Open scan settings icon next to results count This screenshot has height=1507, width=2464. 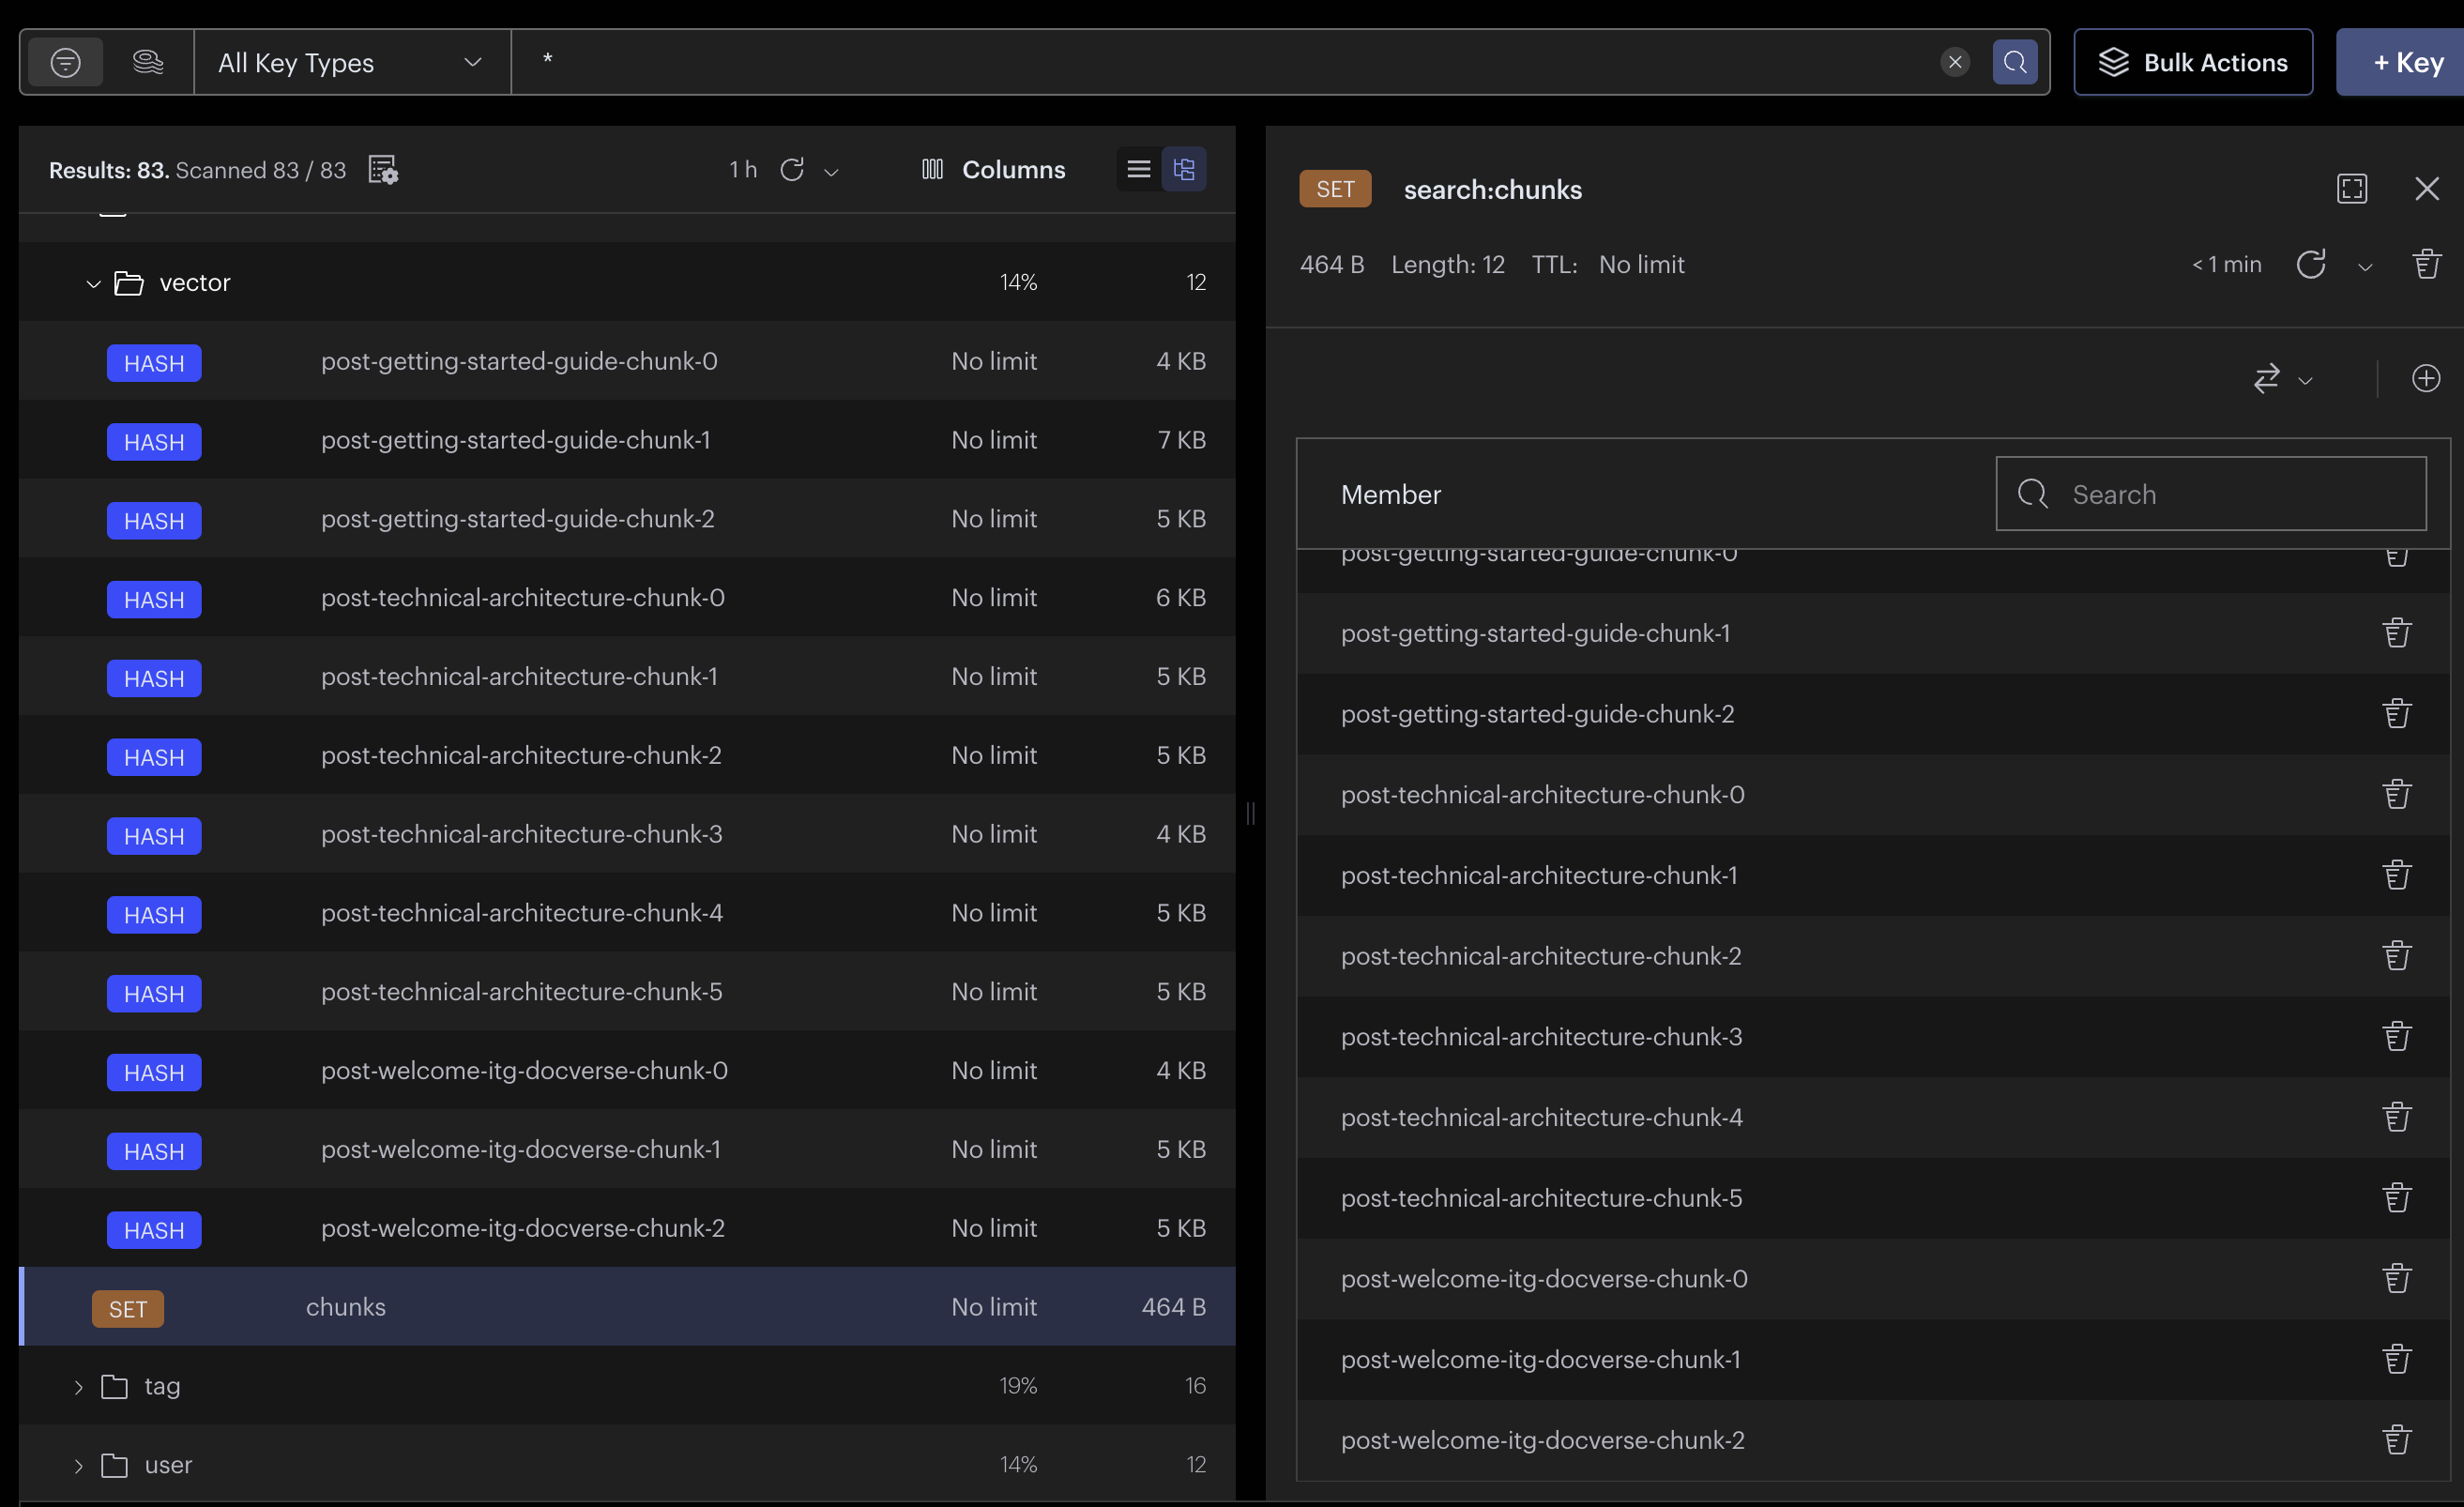[x=383, y=170]
